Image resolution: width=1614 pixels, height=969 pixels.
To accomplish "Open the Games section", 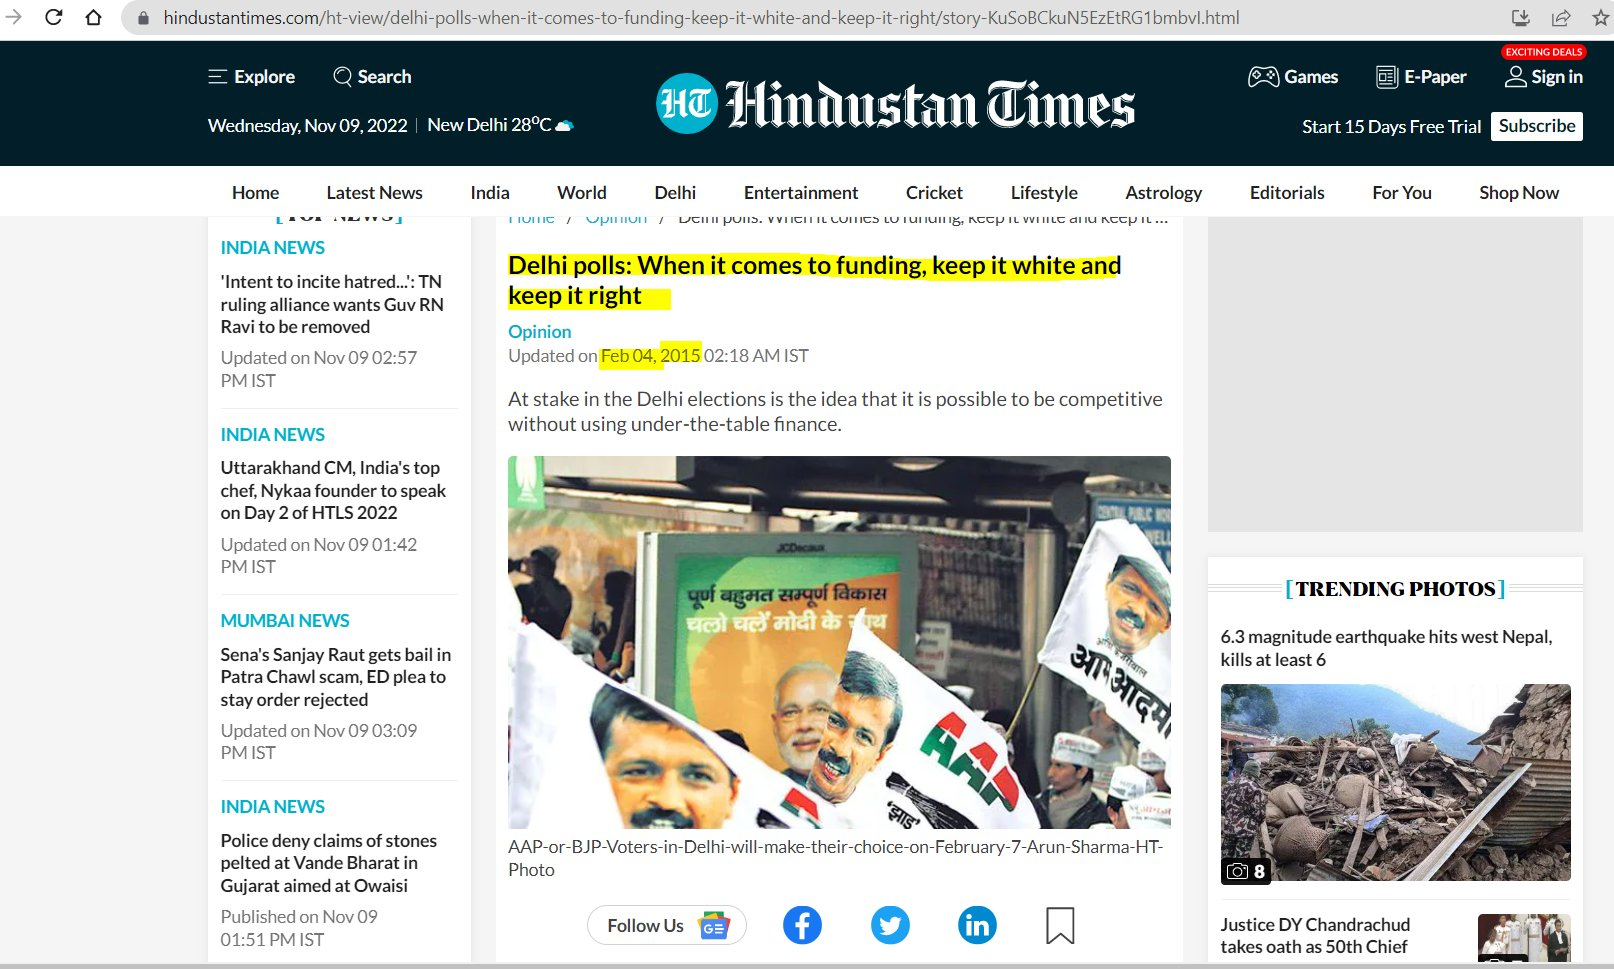I will tap(1292, 77).
